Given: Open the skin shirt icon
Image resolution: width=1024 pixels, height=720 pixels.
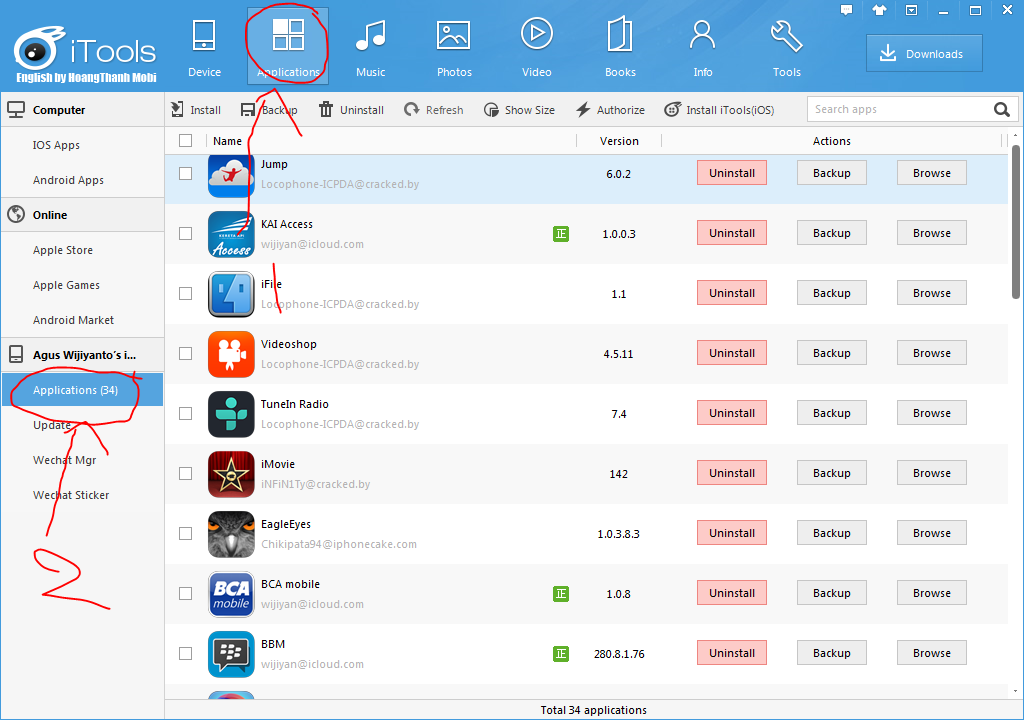Looking at the screenshot, I should (879, 10).
